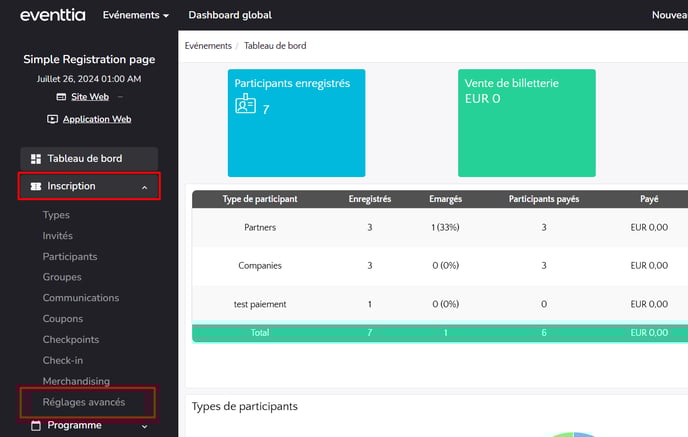Click the Vente de billetterie green card
The height and width of the screenshot is (437, 688).
(x=525, y=123)
